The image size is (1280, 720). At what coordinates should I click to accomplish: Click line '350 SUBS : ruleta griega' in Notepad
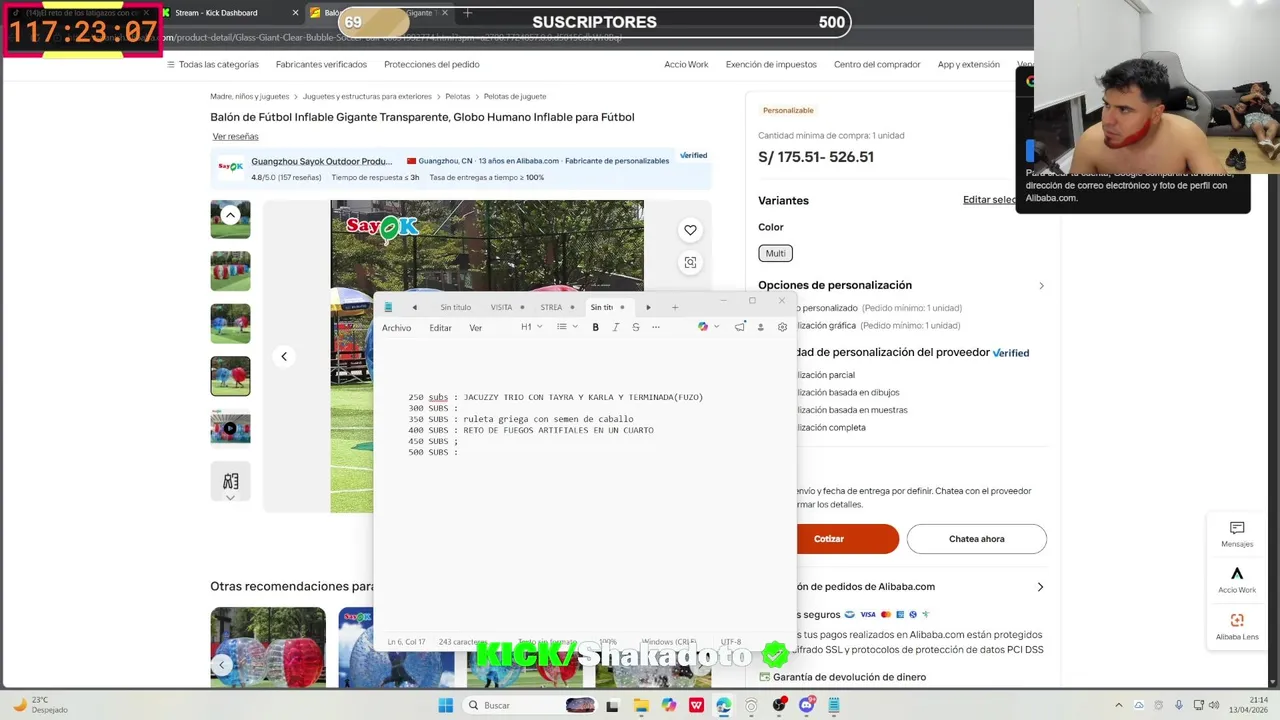coord(520,419)
